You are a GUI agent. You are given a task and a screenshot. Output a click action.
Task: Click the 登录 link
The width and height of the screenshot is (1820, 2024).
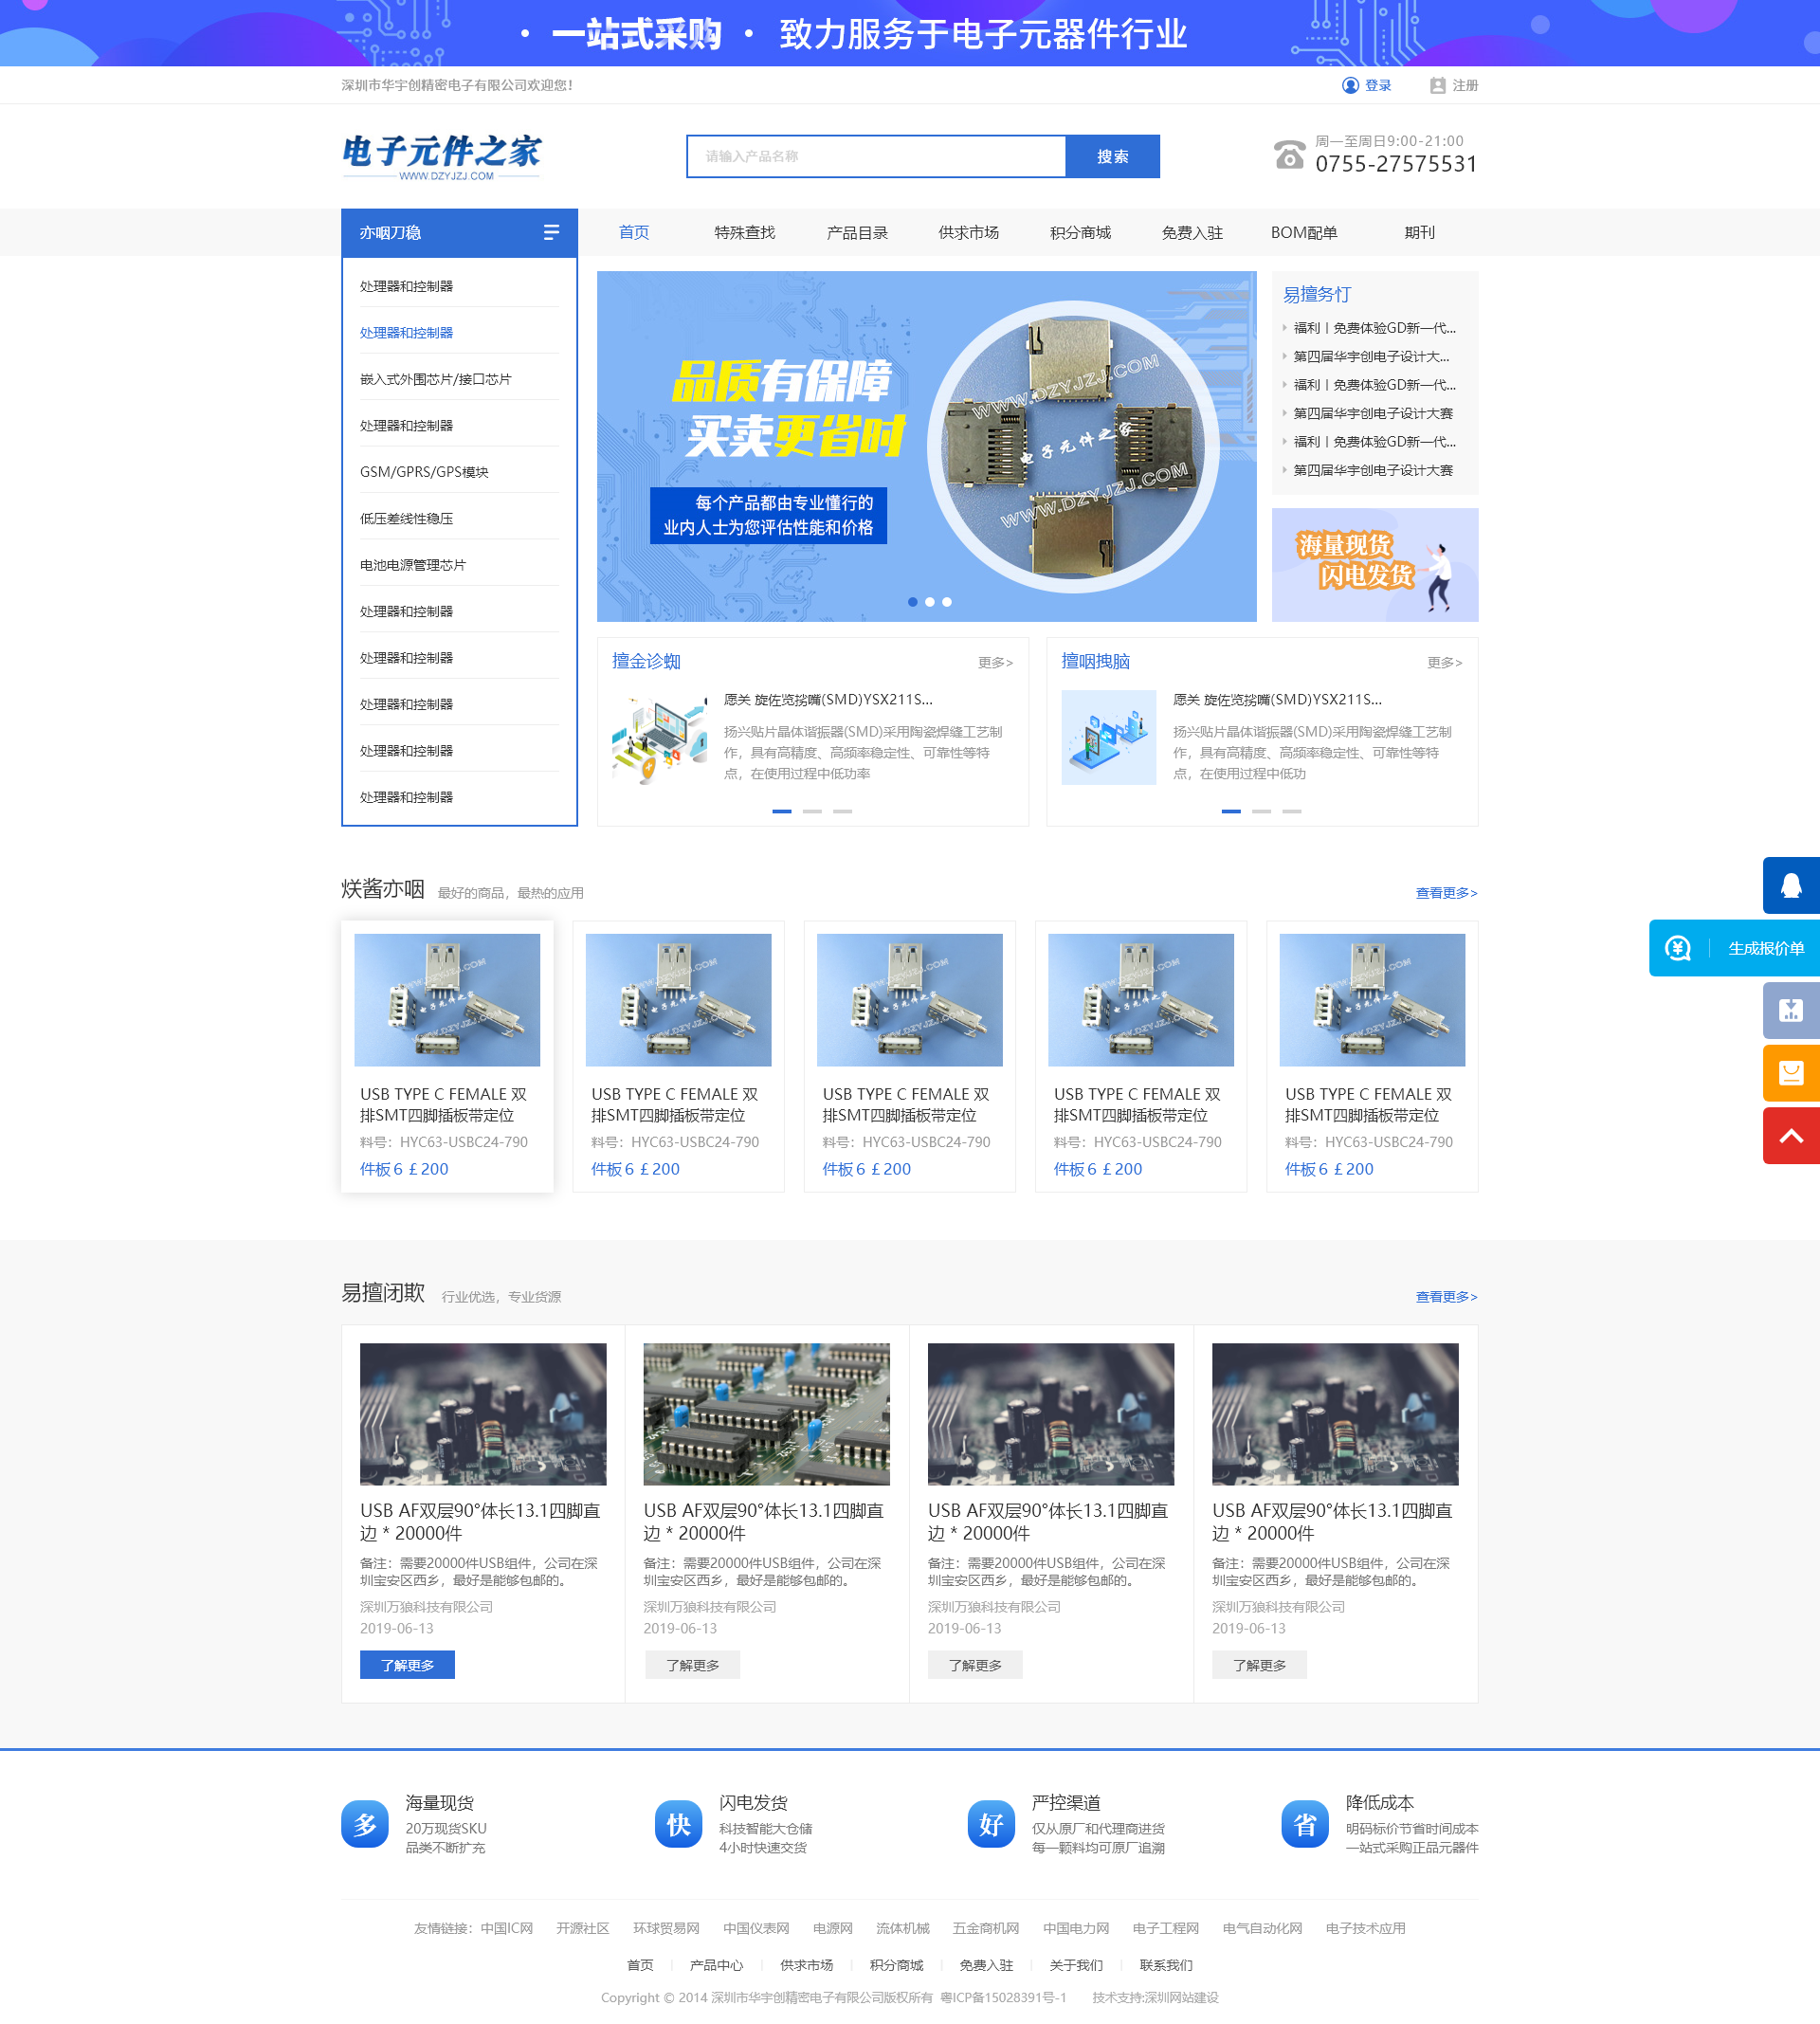[x=1378, y=85]
